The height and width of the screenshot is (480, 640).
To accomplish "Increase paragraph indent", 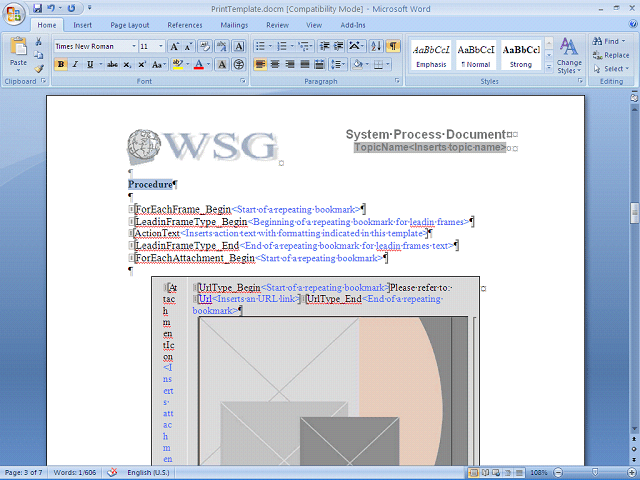I will (x=338, y=46).
